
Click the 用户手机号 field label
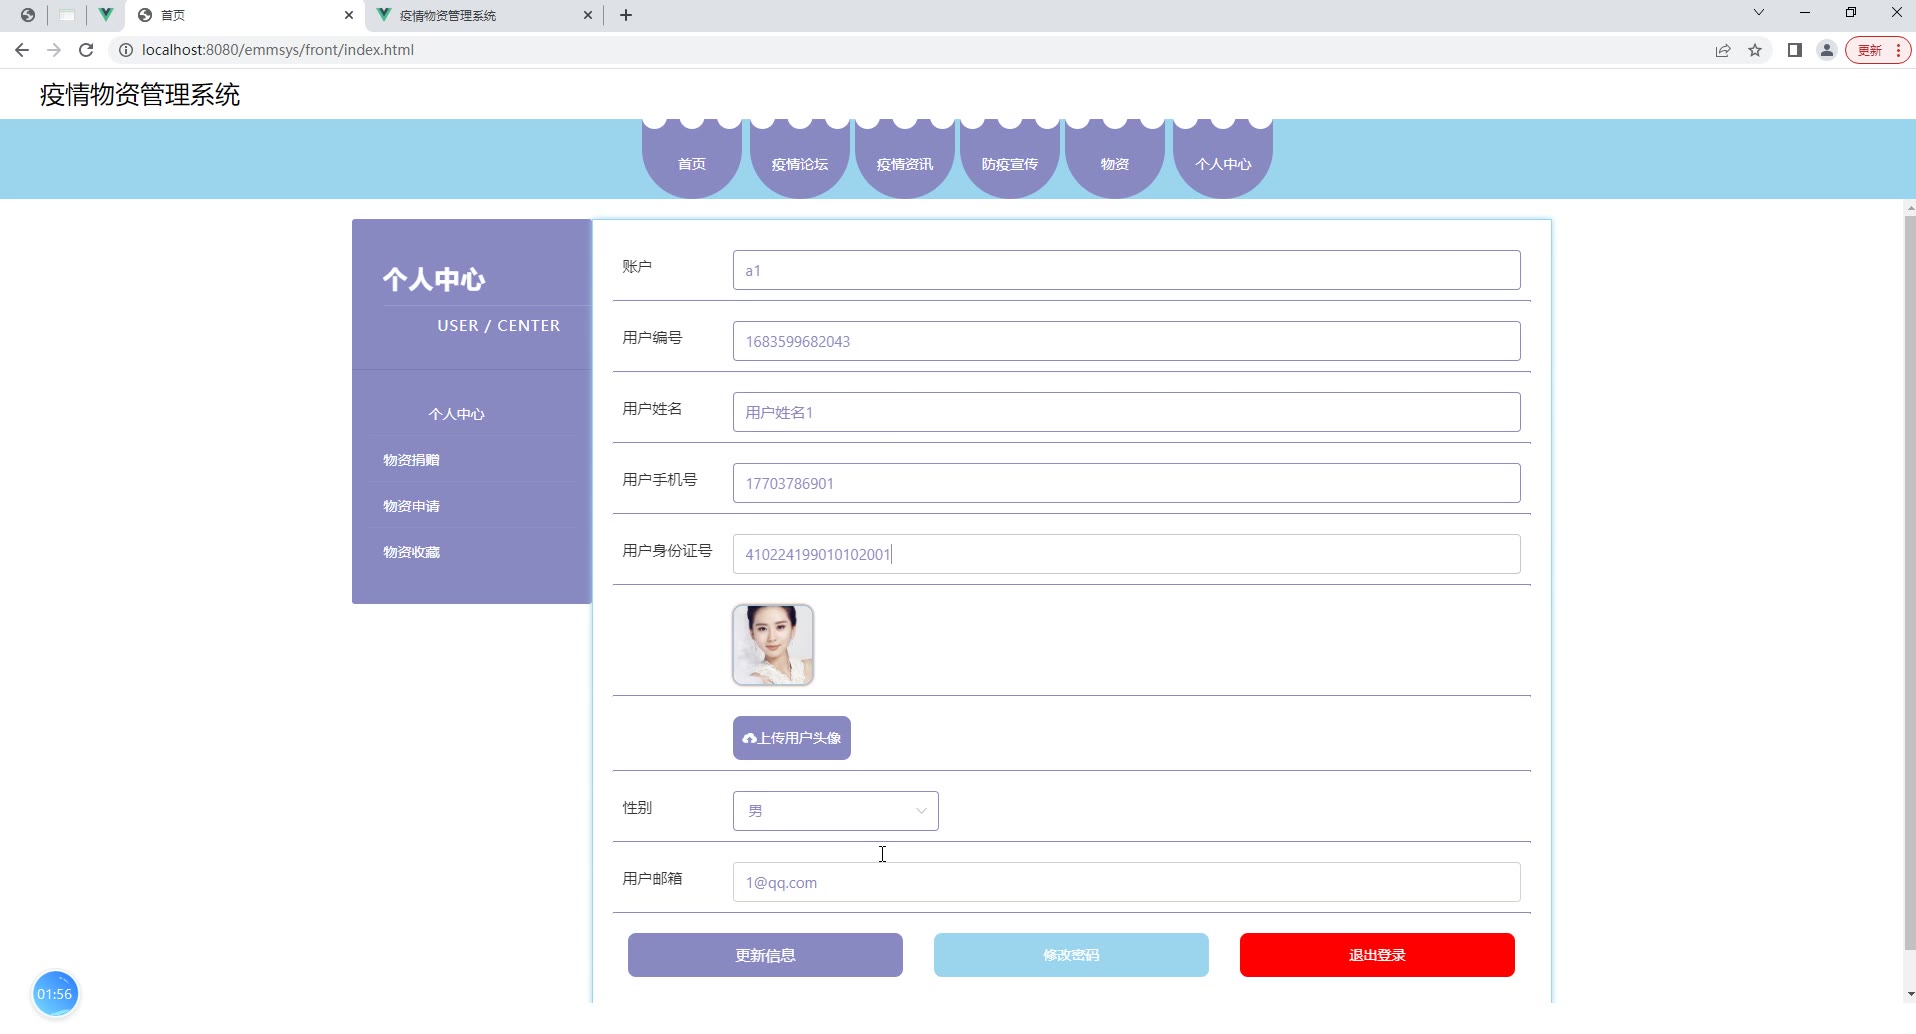660,480
